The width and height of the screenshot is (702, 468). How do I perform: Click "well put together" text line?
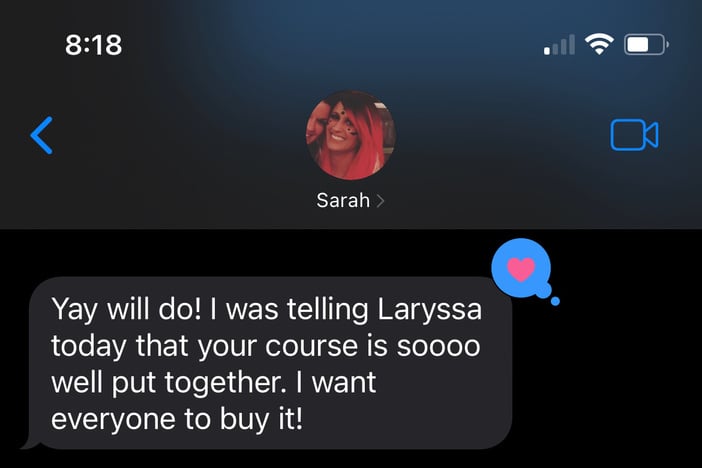(167, 383)
